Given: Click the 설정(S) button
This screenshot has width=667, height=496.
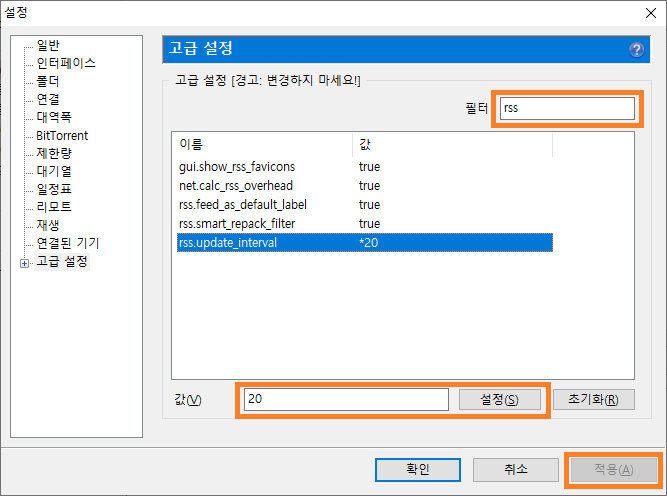Looking at the screenshot, I should 499,399.
